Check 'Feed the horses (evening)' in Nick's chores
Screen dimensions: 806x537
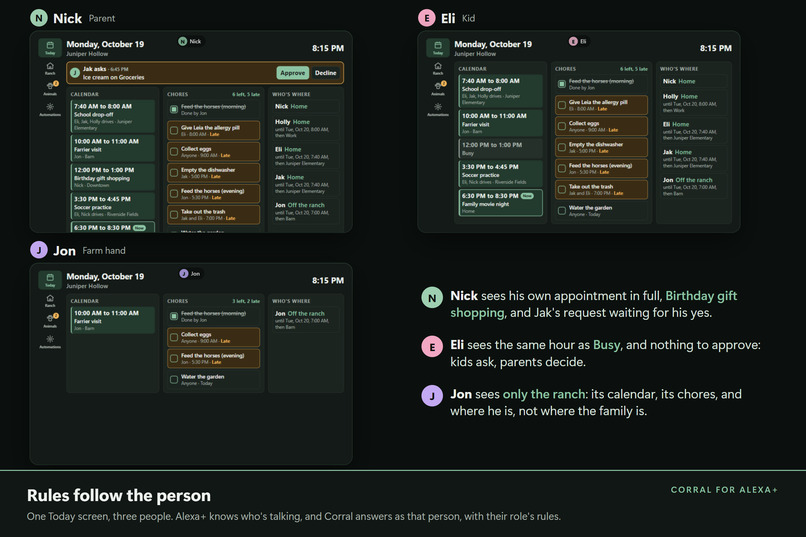(x=174, y=194)
